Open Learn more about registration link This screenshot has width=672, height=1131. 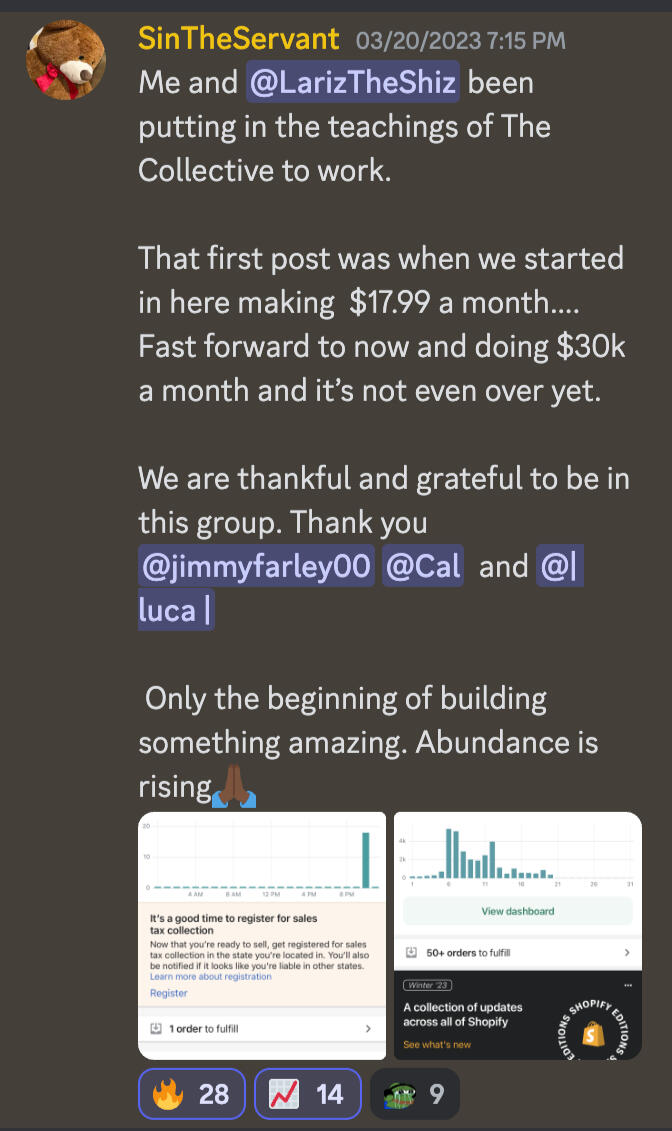coord(210,977)
